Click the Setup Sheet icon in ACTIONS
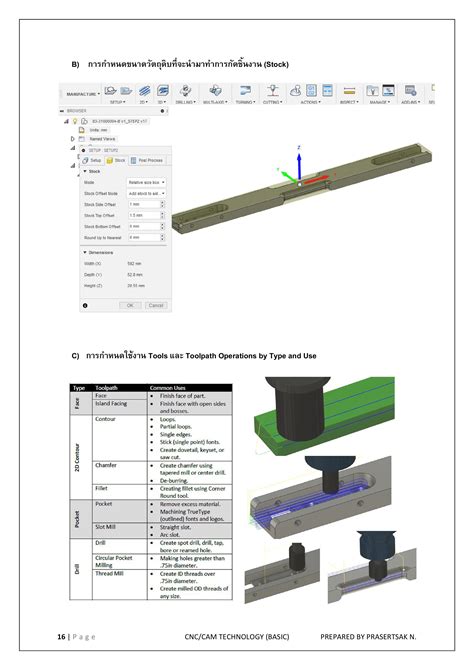Screen dimensions: 474x670 (x=327, y=91)
